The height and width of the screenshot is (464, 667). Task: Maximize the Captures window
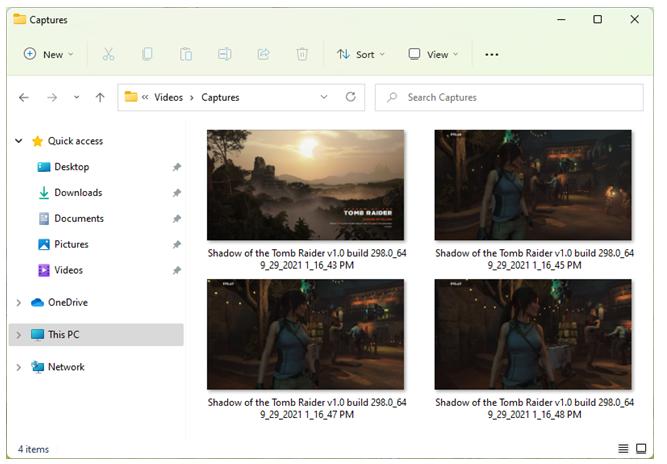point(597,19)
